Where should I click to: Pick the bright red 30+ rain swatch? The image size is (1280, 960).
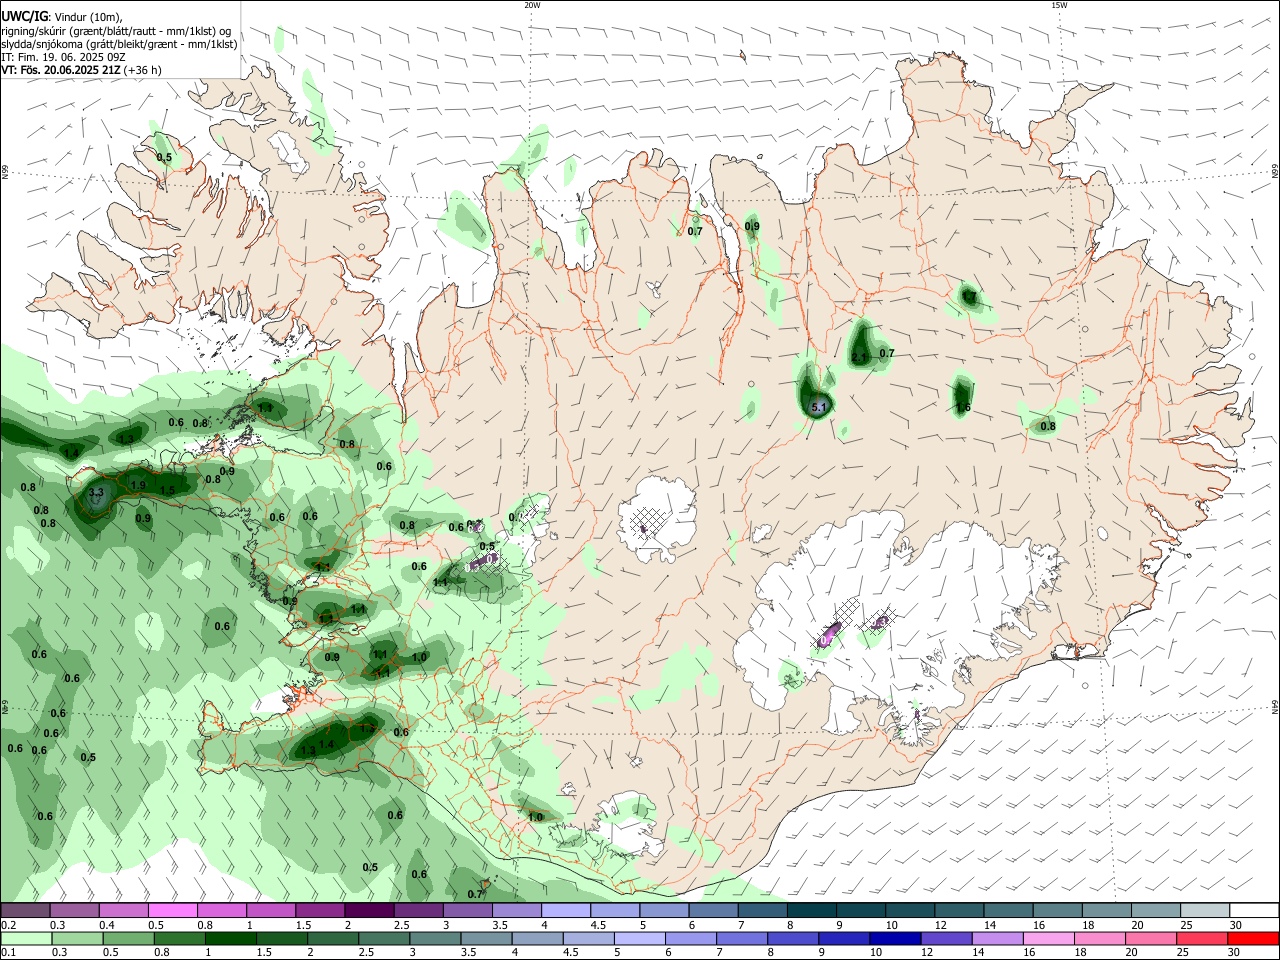point(1254,938)
